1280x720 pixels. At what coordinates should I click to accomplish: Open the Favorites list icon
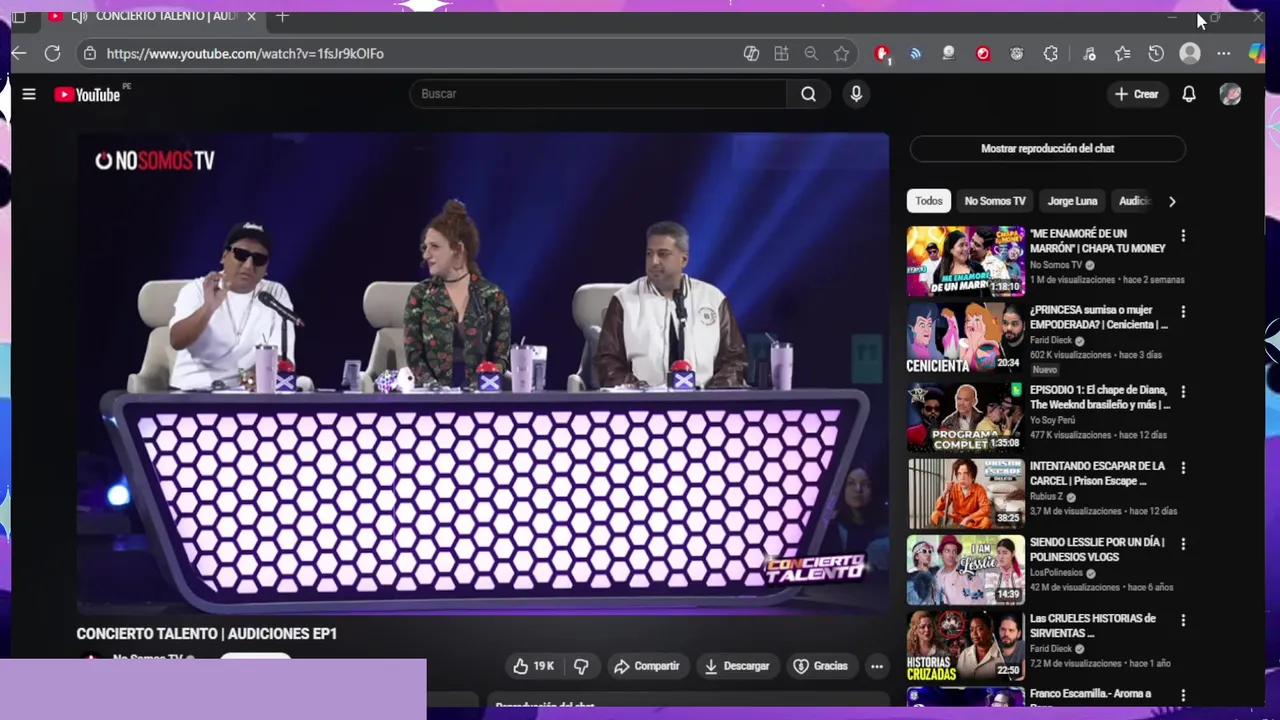tap(1123, 54)
